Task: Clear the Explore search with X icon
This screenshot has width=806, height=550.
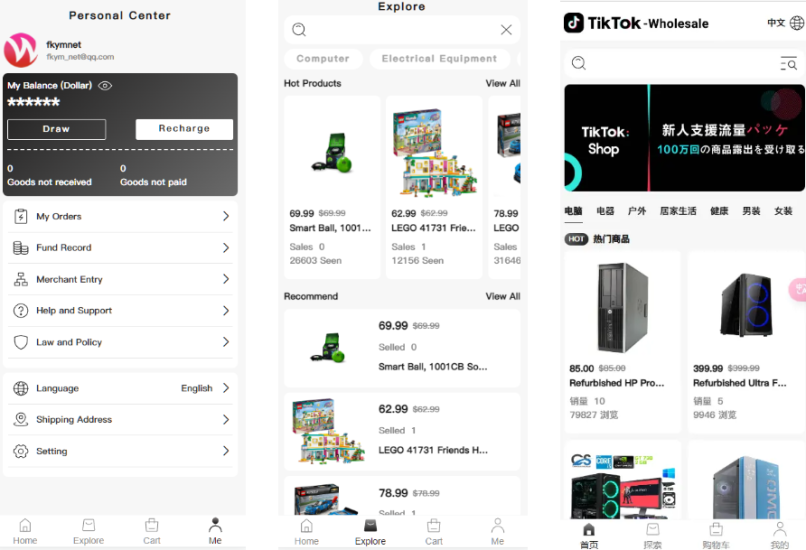Action: click(506, 30)
